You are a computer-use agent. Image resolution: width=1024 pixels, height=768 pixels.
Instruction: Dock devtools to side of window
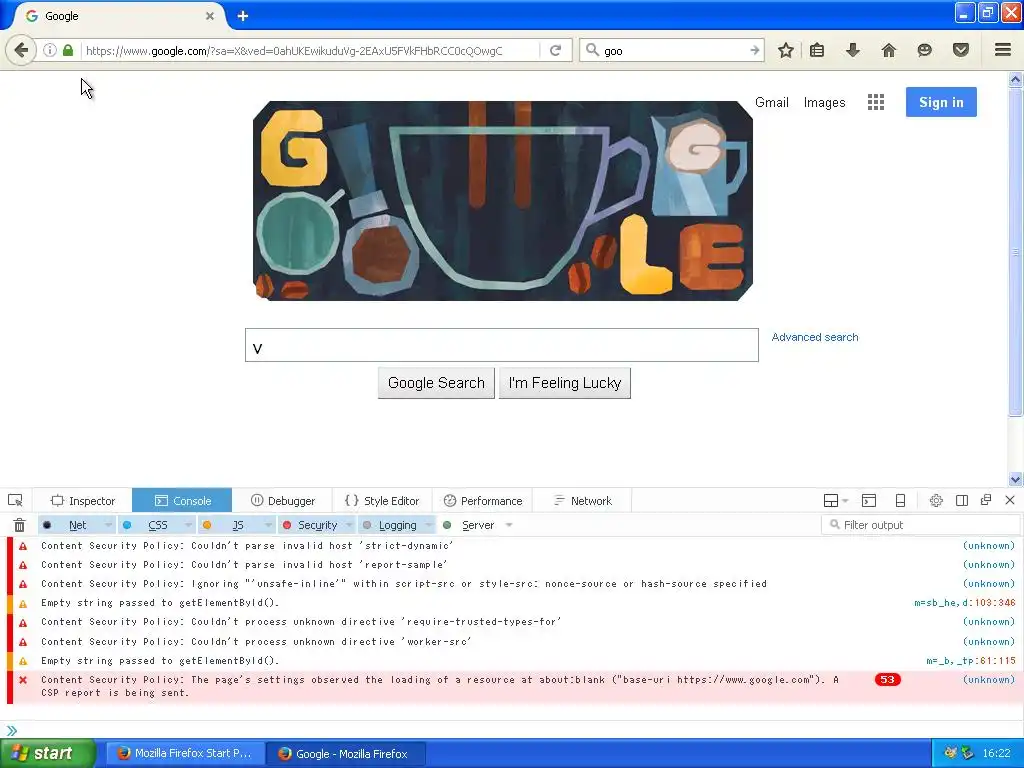point(961,501)
